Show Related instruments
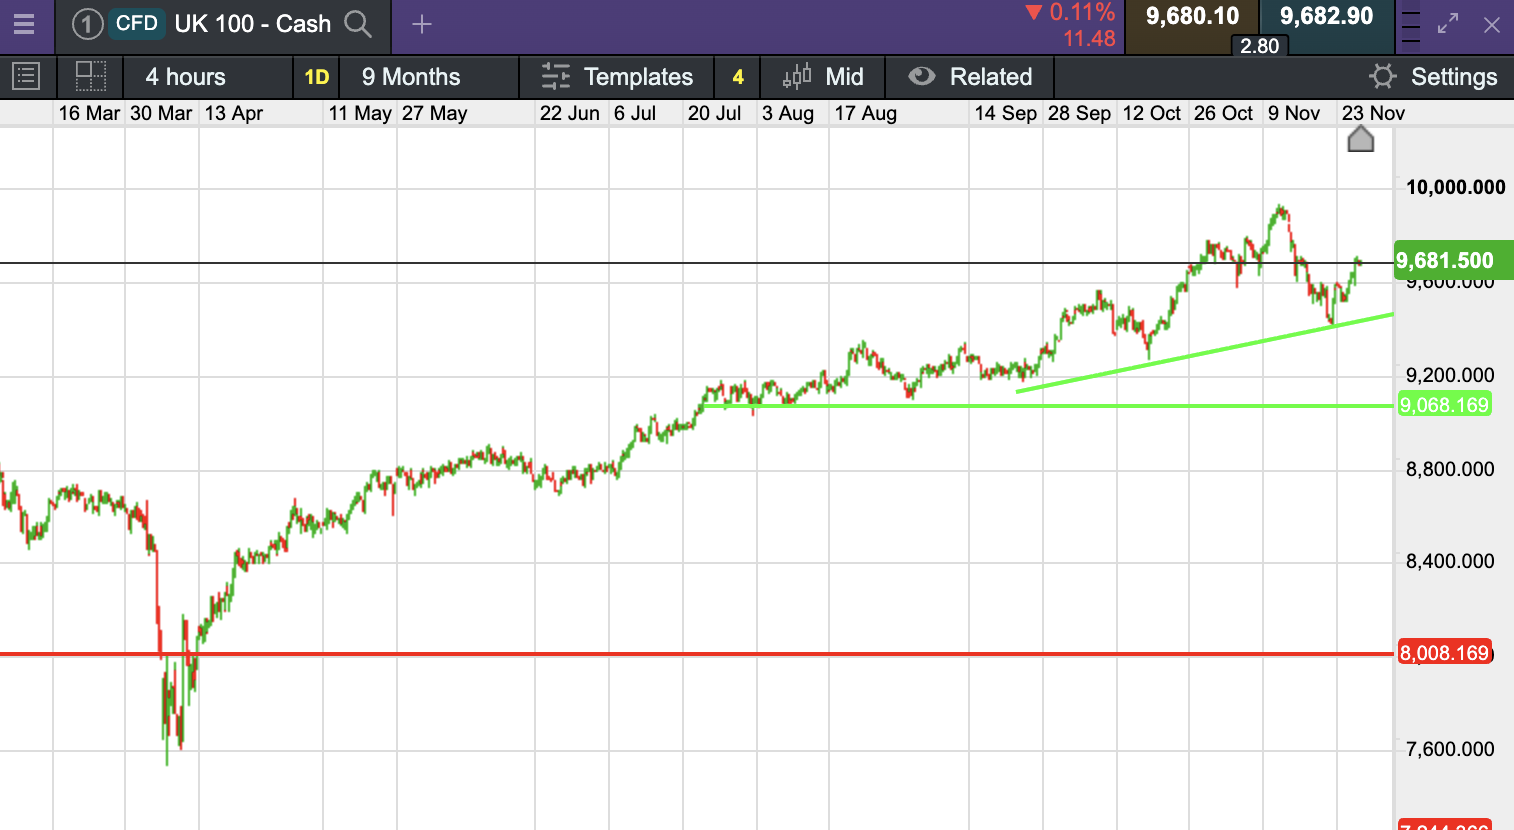Viewport: 1514px width, 830px height. [x=970, y=77]
